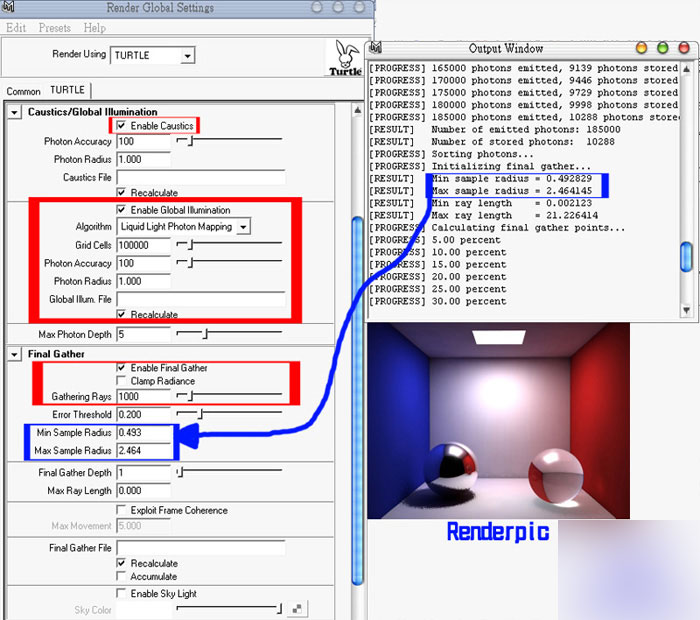This screenshot has height=620, width=700.
Task: Click the Caustics File text field
Action: coord(201,177)
